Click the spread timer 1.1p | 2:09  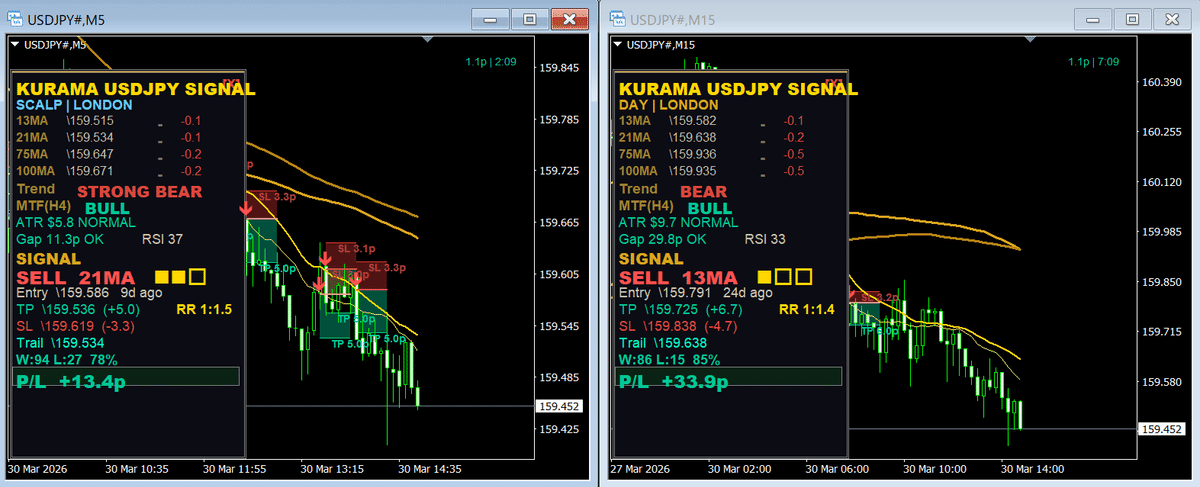point(490,62)
